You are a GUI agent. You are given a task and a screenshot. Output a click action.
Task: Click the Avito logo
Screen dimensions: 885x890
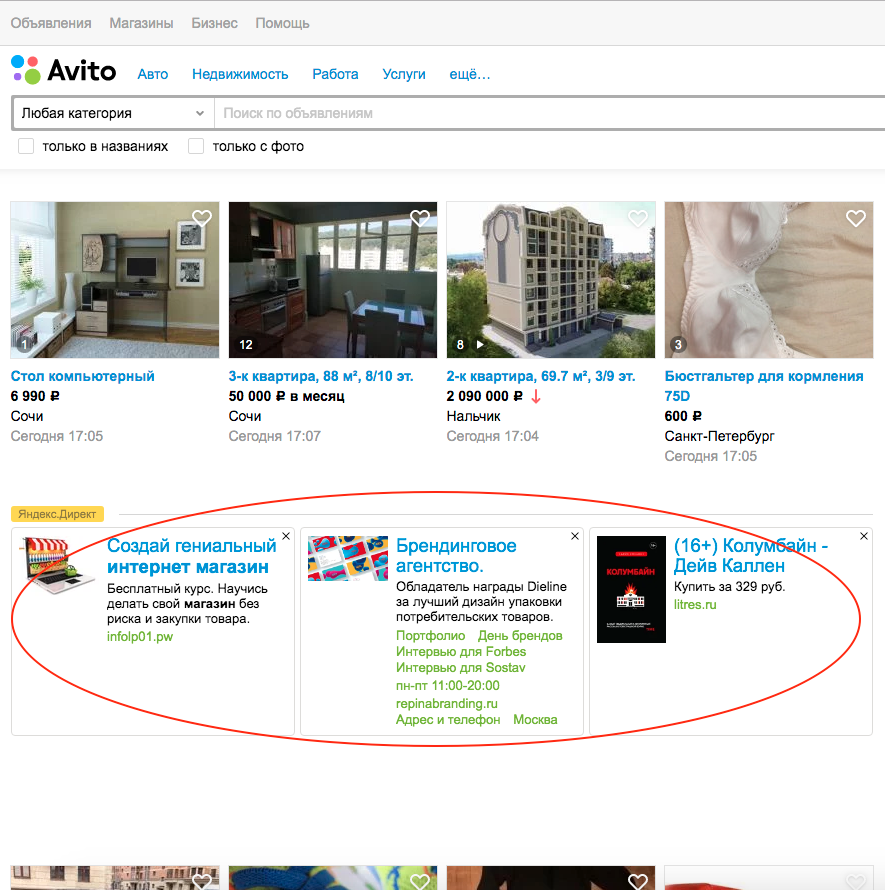tap(64, 72)
